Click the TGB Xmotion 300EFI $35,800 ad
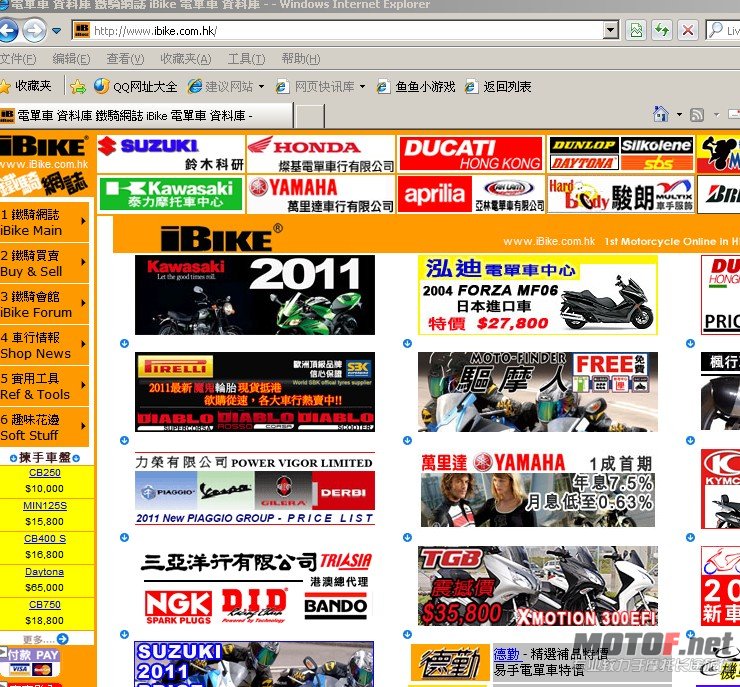 [538, 586]
